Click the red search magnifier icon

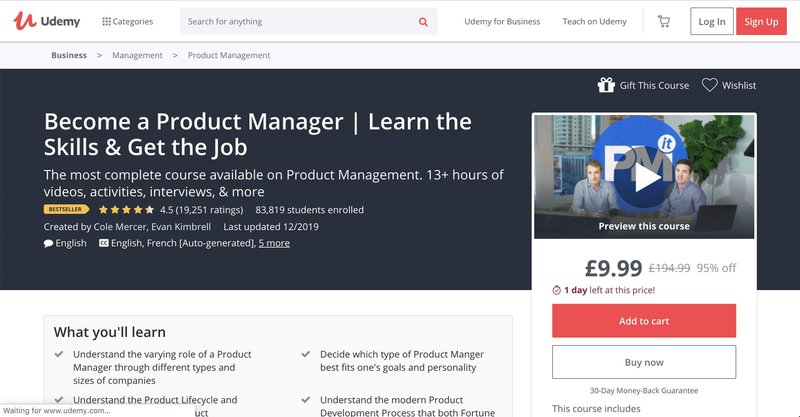click(423, 22)
